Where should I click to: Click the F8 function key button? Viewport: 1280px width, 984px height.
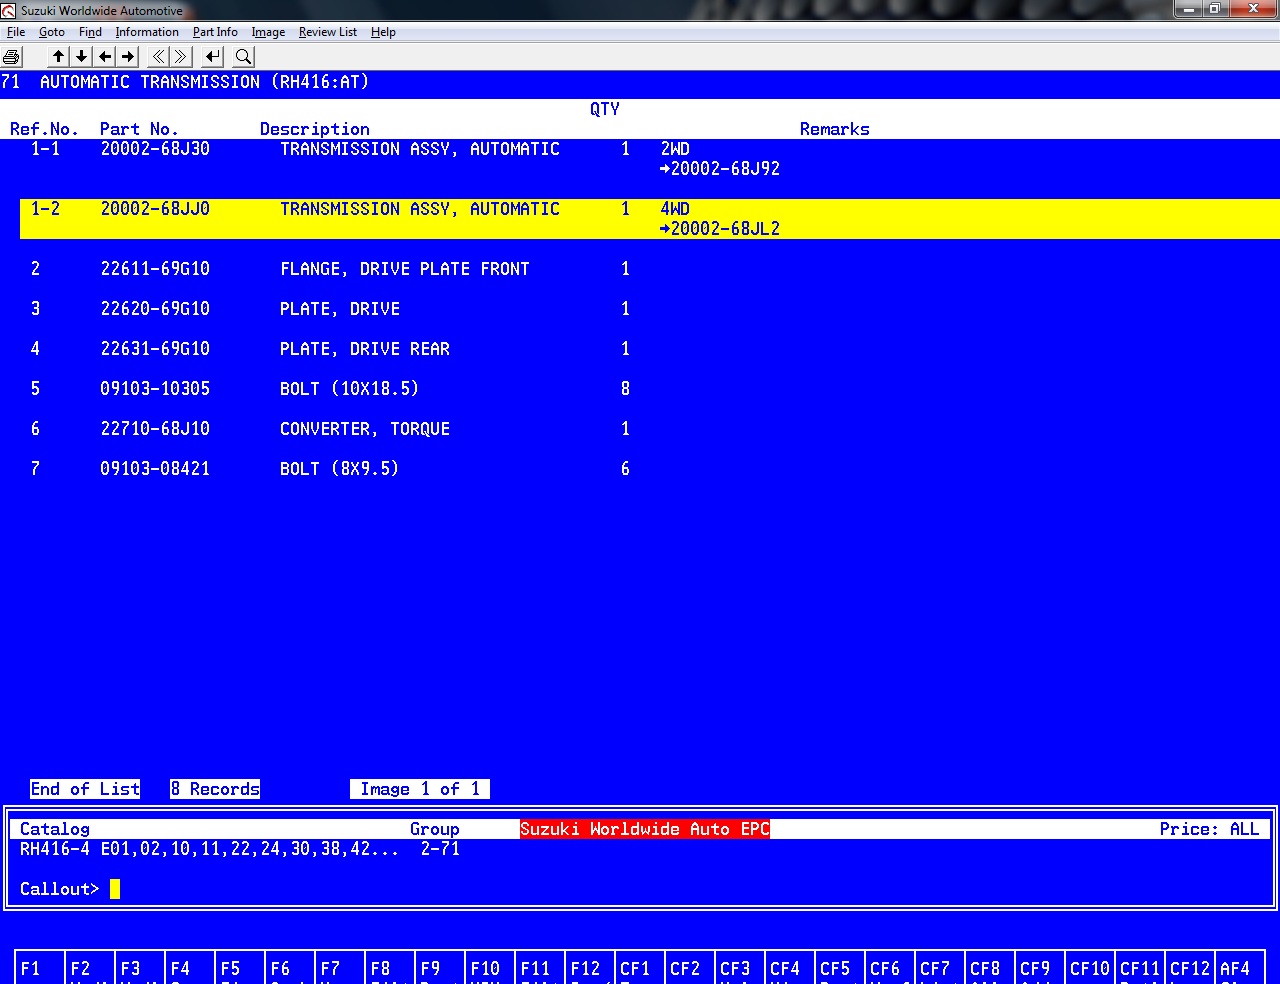tap(390, 968)
